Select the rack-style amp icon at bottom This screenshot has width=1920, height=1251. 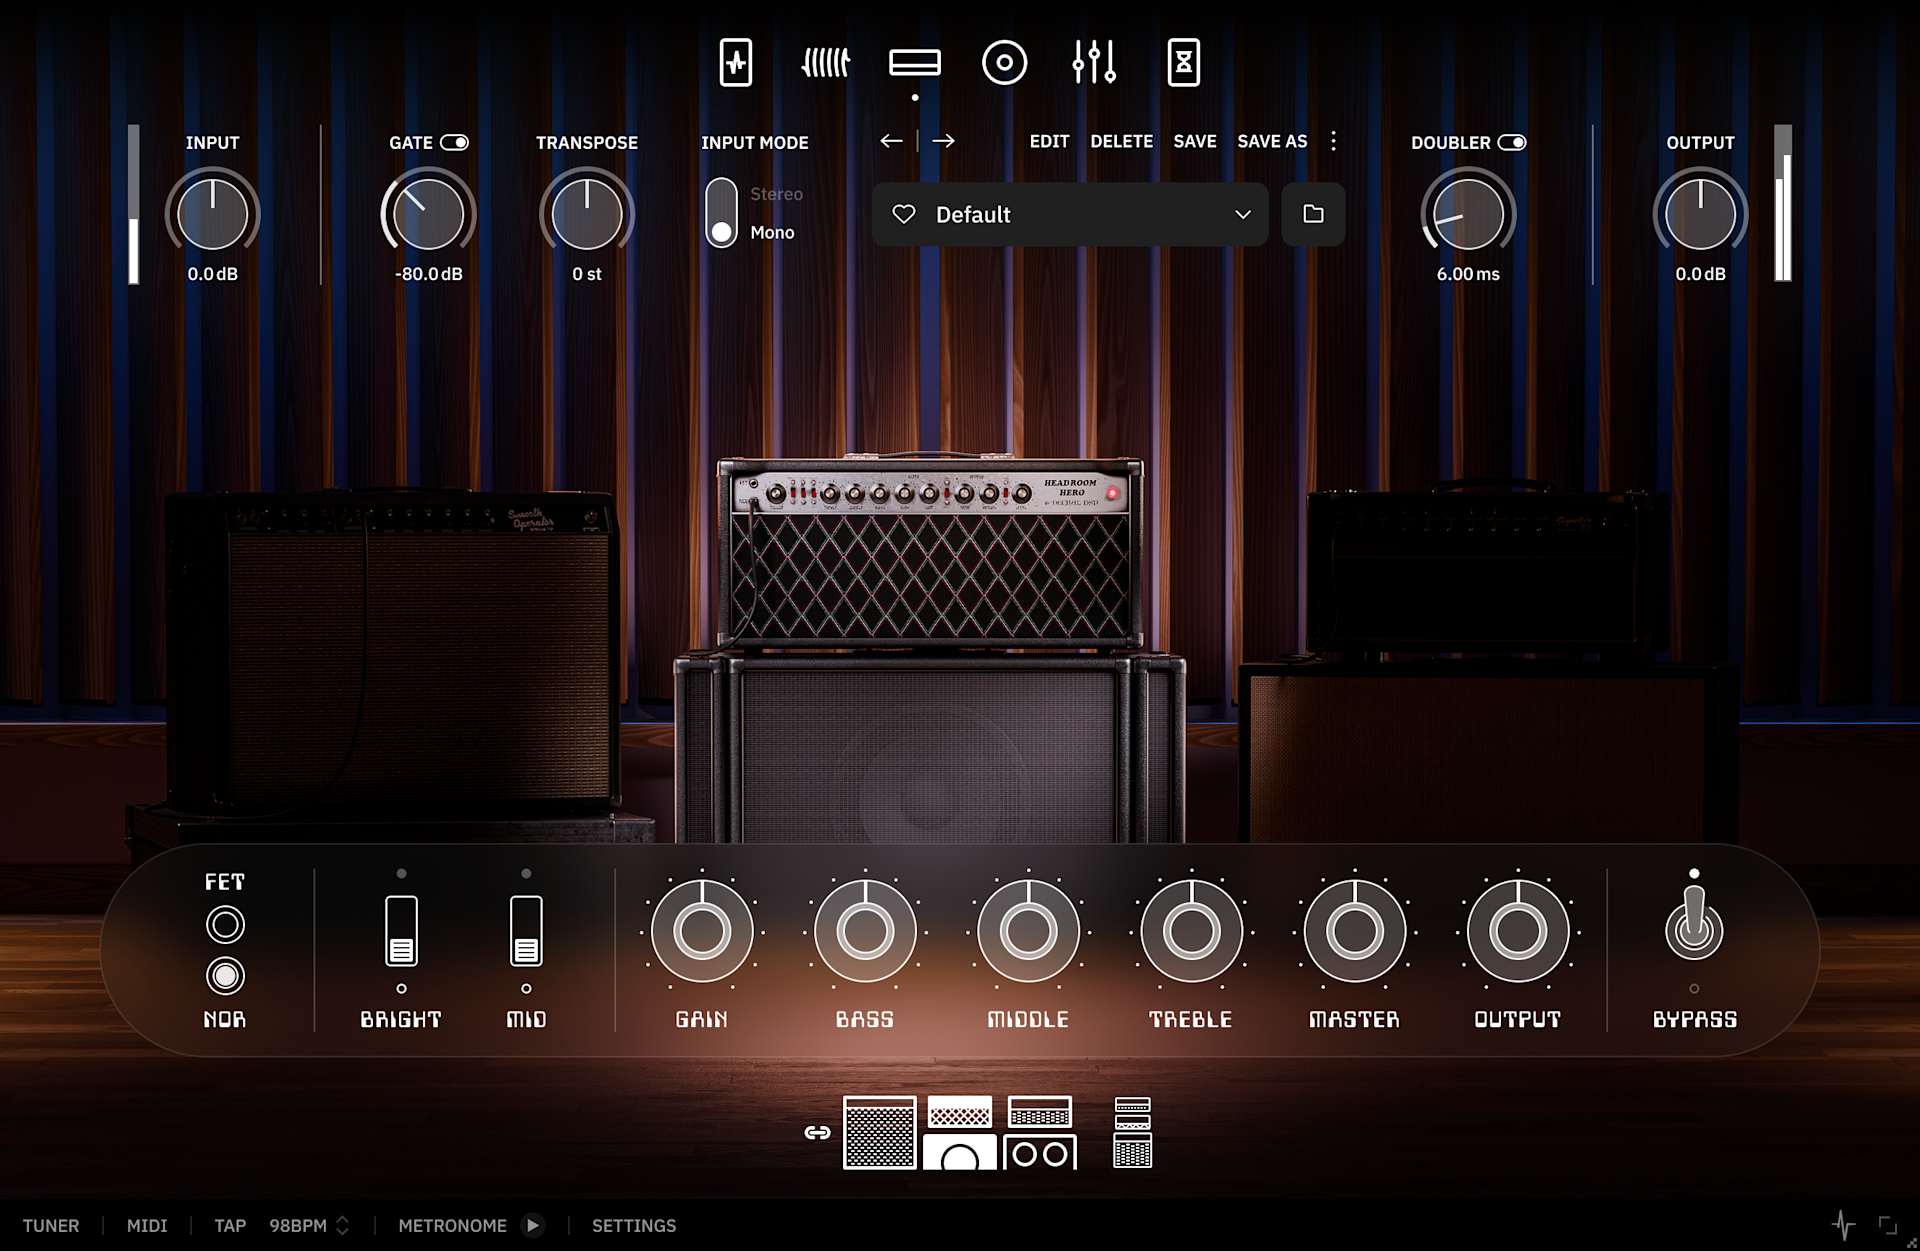[x=1132, y=1132]
